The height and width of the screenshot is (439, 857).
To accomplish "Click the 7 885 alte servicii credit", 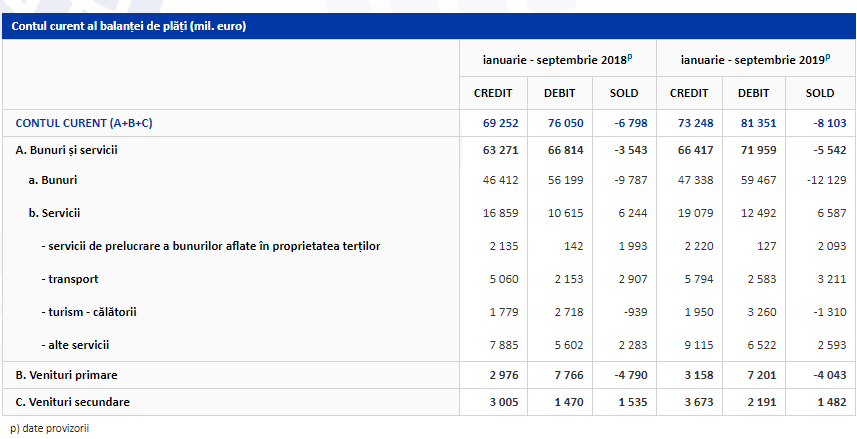I will 504,345.
